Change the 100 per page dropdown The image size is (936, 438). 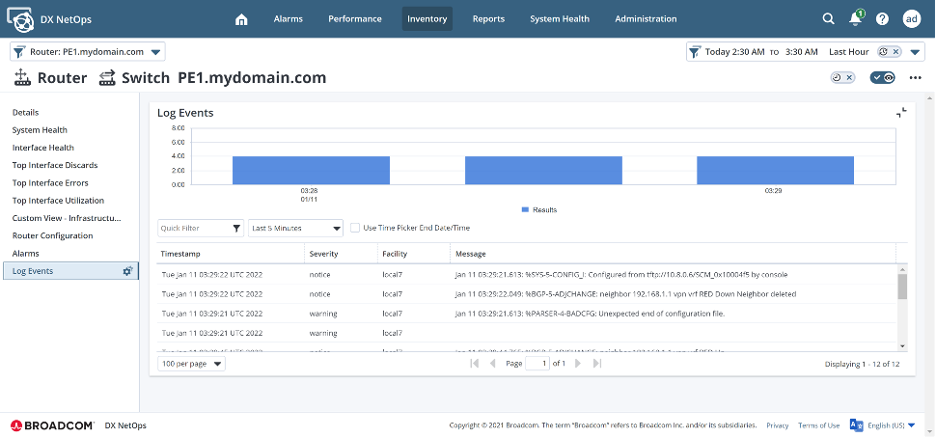point(191,364)
